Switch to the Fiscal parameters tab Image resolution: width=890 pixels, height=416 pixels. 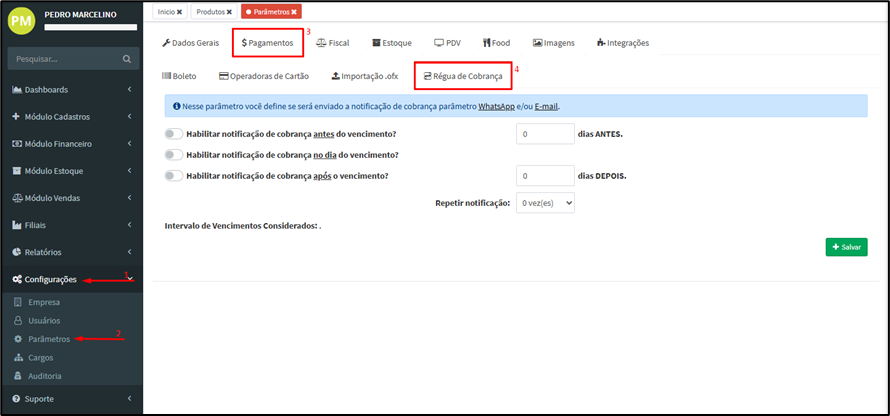(x=332, y=43)
